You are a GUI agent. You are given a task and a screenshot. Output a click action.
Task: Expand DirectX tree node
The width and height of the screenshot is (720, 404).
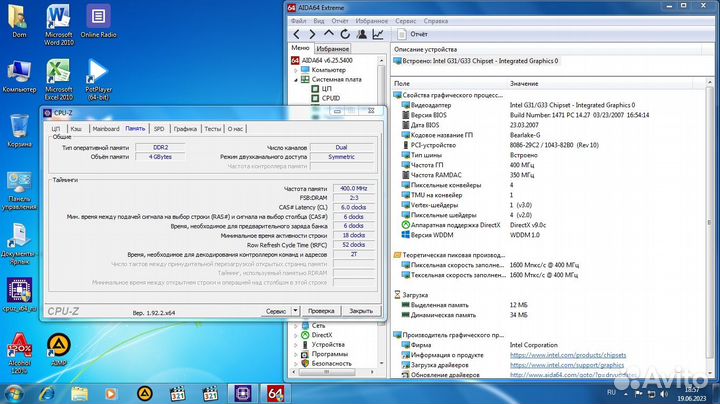click(296, 336)
